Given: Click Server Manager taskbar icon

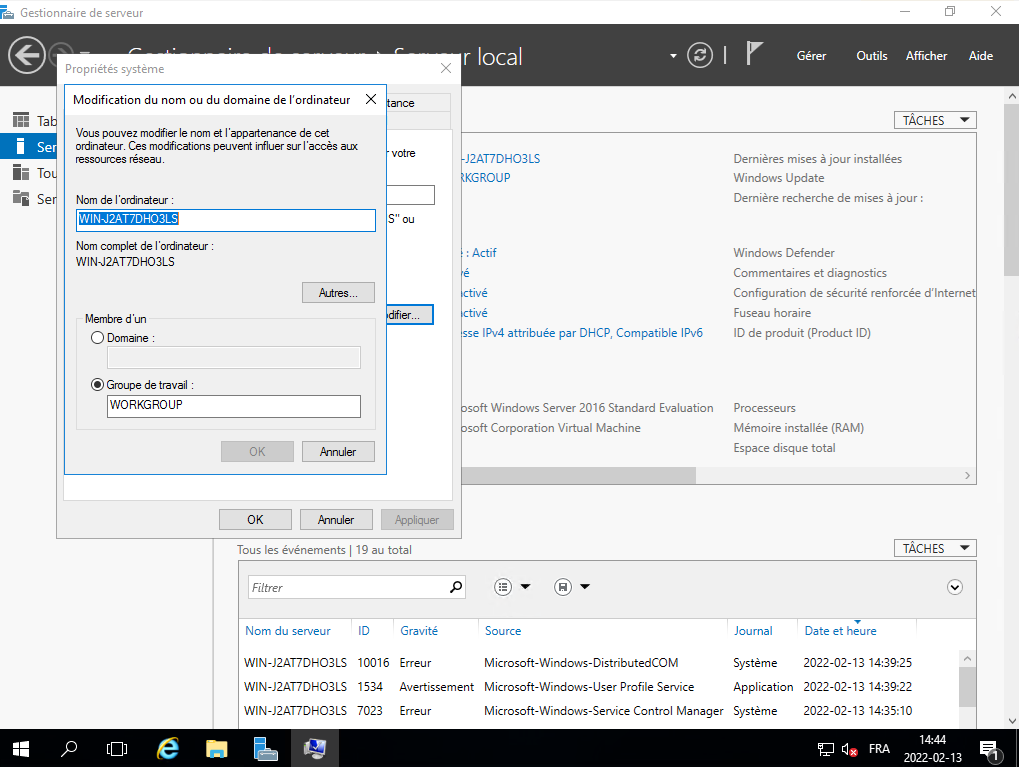Looking at the screenshot, I should click(265, 748).
